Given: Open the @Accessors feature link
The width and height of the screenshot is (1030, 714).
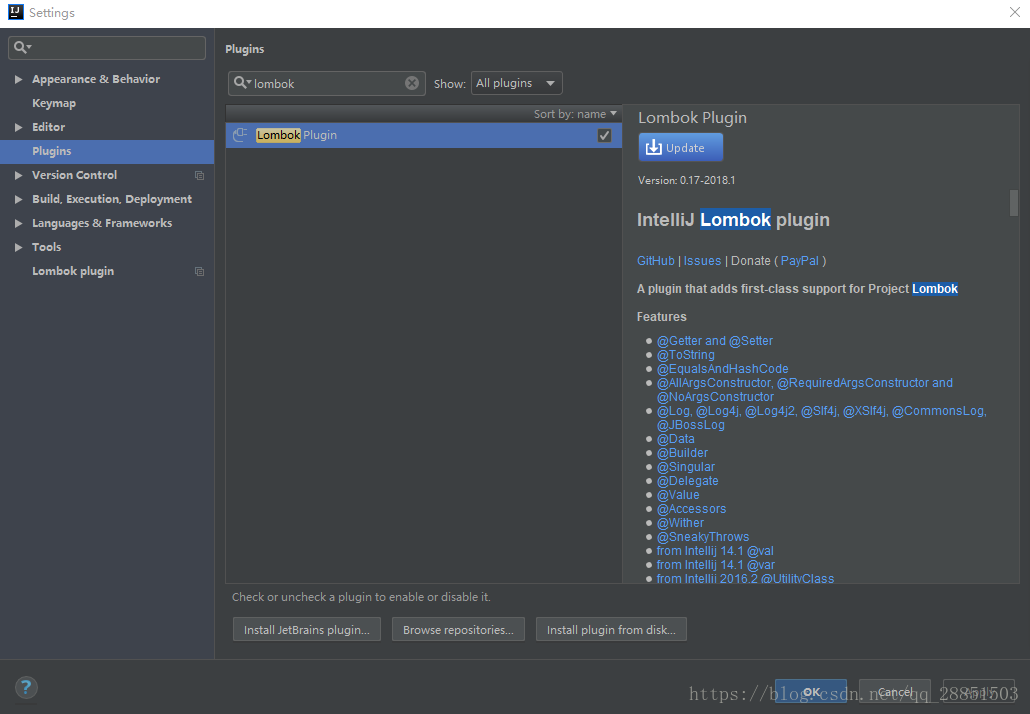Looking at the screenshot, I should pyautogui.click(x=691, y=509).
